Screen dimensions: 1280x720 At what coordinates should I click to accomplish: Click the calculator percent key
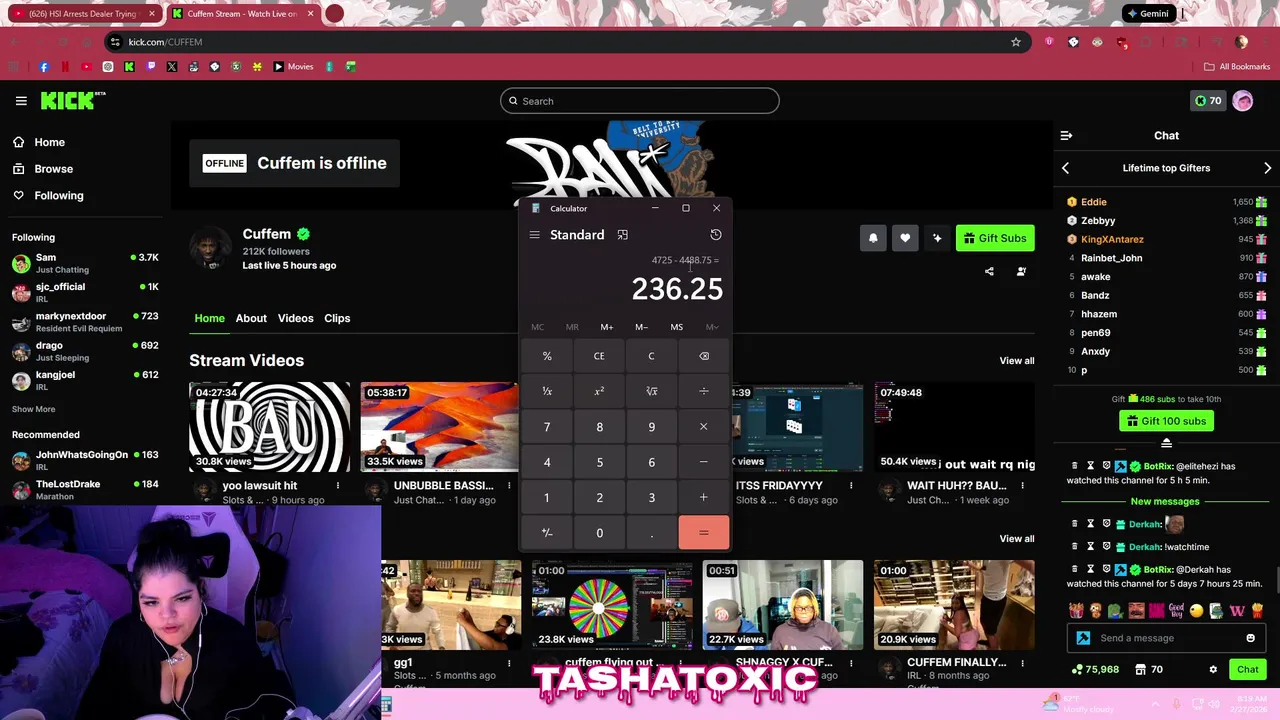click(x=547, y=356)
